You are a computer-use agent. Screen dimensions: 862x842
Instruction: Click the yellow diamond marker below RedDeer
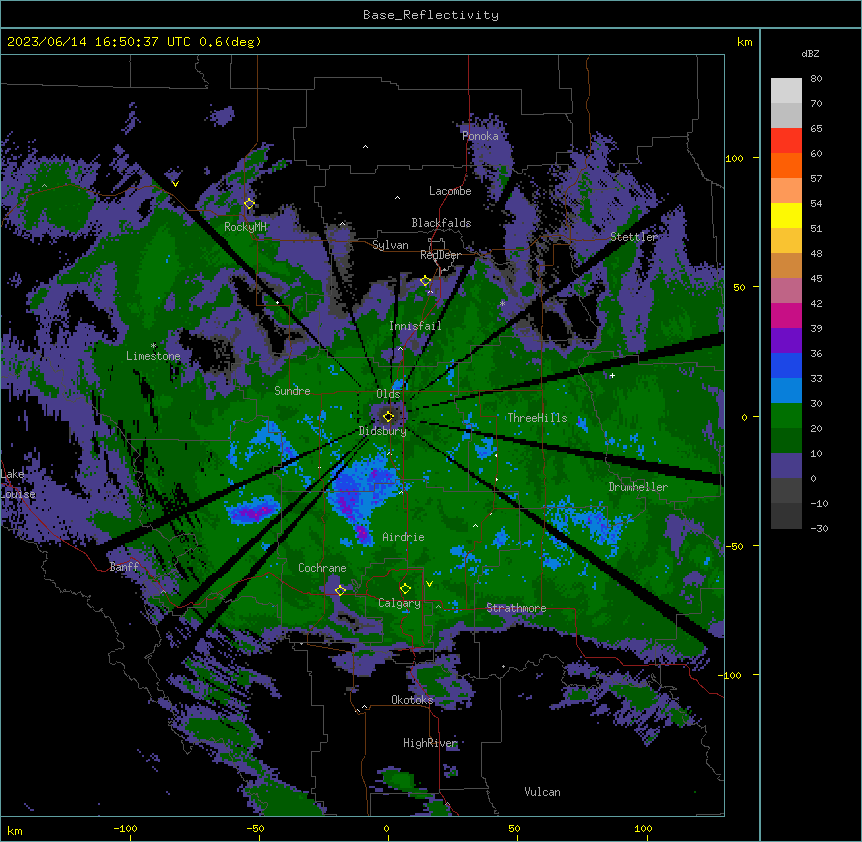click(425, 281)
